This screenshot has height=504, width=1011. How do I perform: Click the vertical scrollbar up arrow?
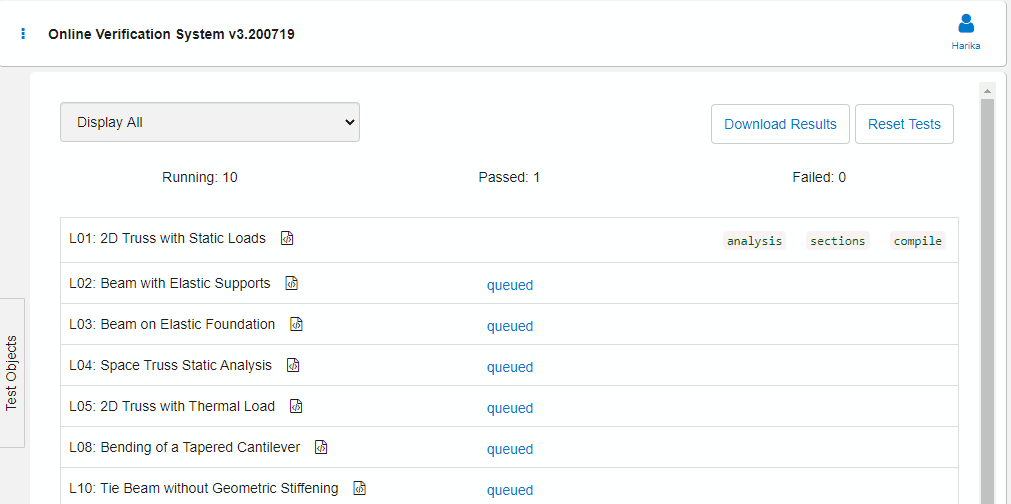[x=986, y=90]
